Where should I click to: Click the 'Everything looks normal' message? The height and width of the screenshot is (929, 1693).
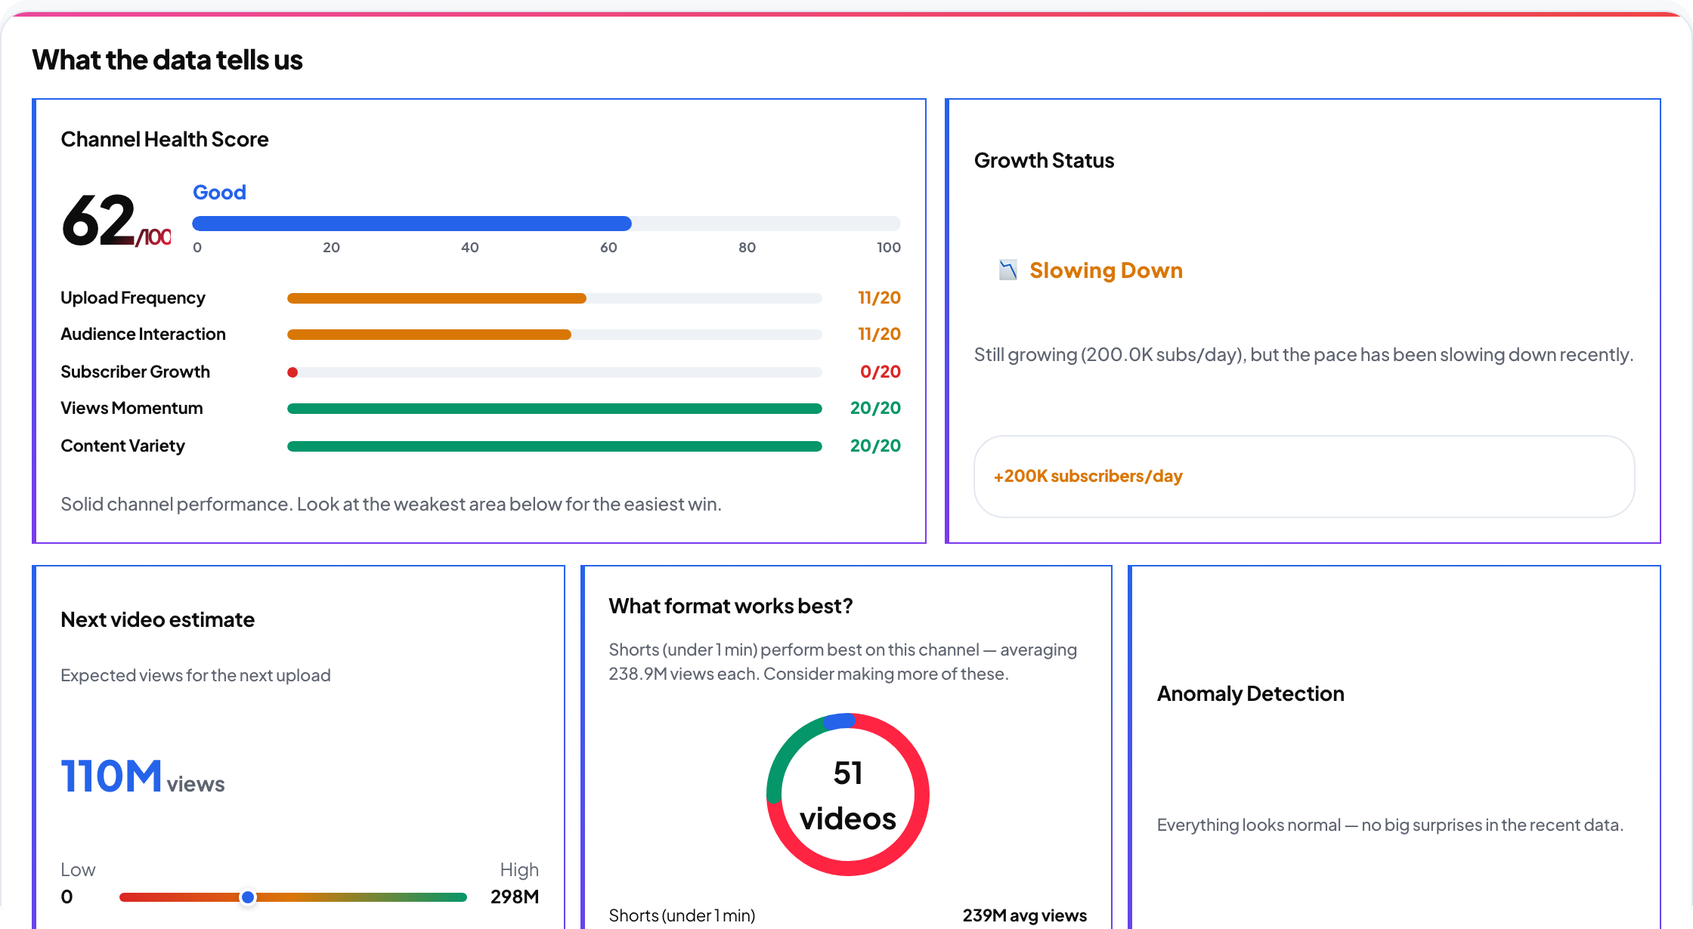point(1390,826)
